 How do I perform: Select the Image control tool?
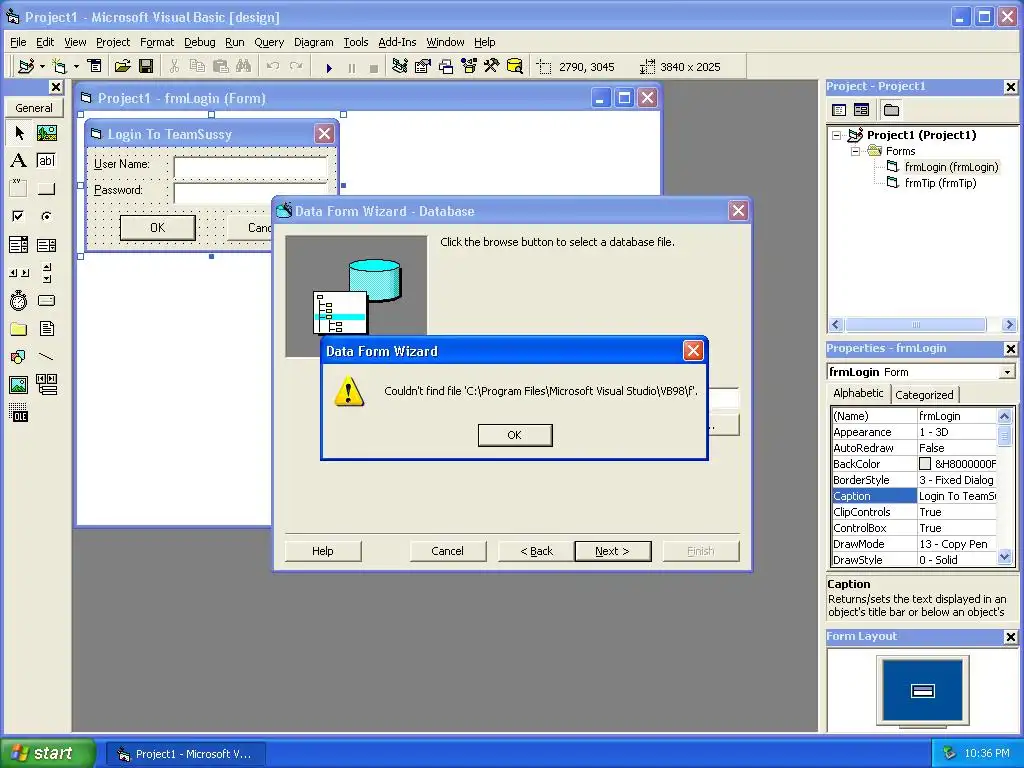pos(19,385)
